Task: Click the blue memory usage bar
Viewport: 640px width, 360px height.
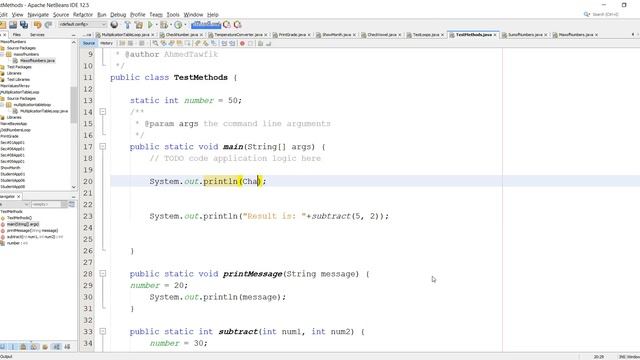Action: 206,25
